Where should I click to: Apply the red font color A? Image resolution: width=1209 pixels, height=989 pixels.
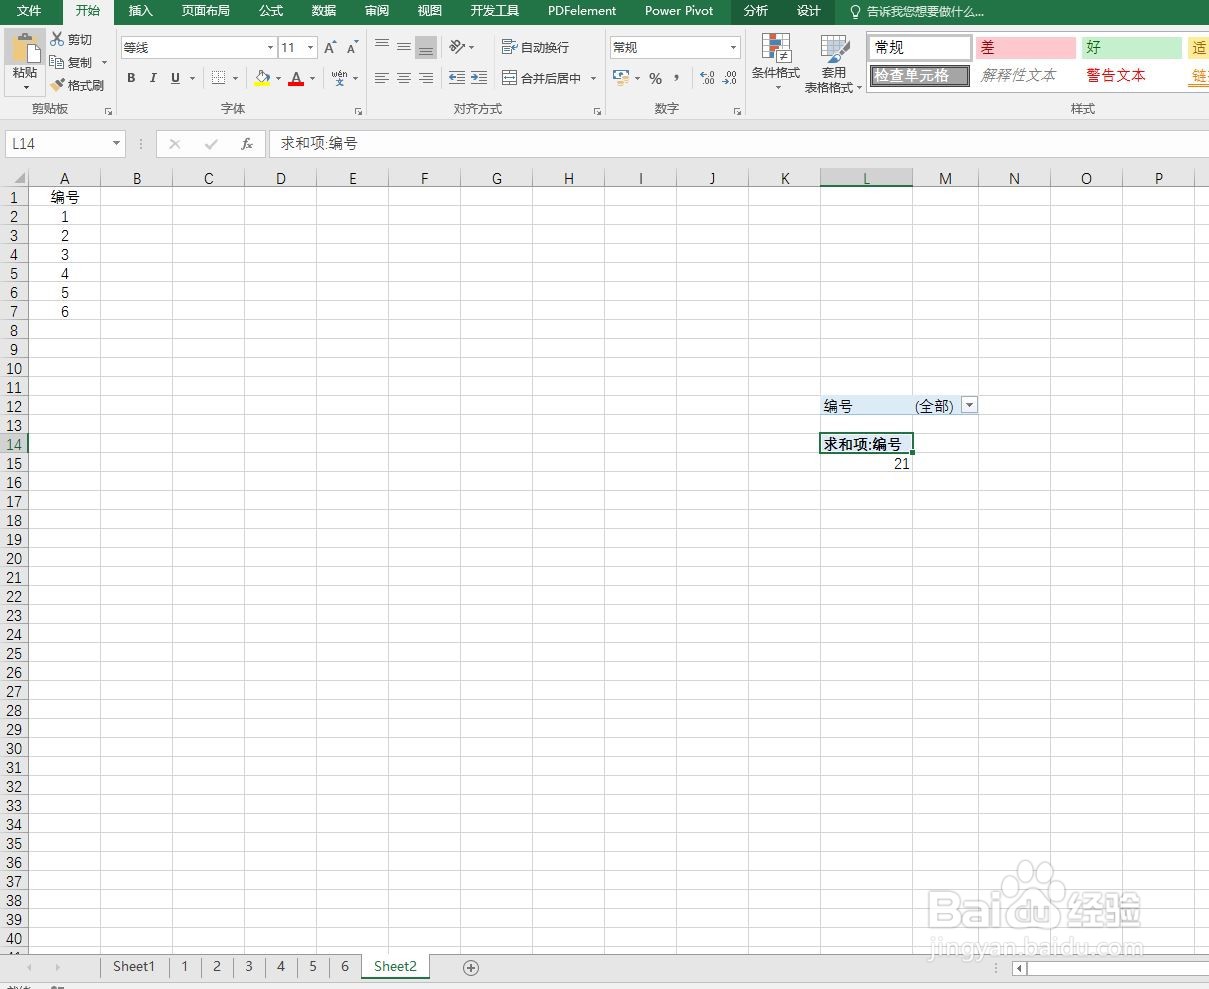296,78
